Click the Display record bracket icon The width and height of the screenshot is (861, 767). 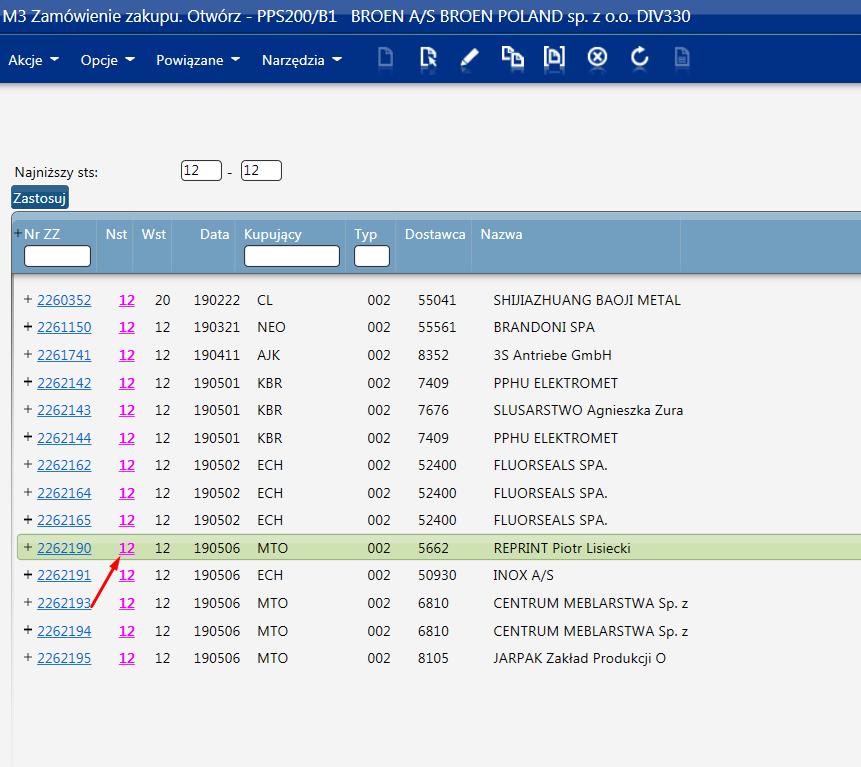(554, 57)
